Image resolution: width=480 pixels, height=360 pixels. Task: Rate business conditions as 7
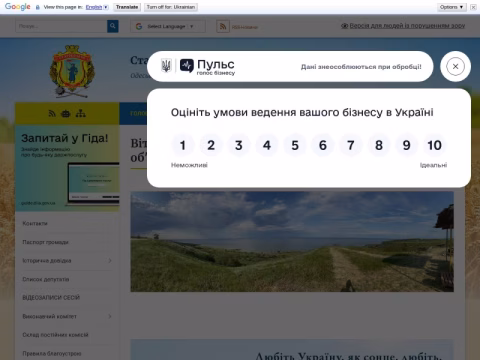[351, 145]
